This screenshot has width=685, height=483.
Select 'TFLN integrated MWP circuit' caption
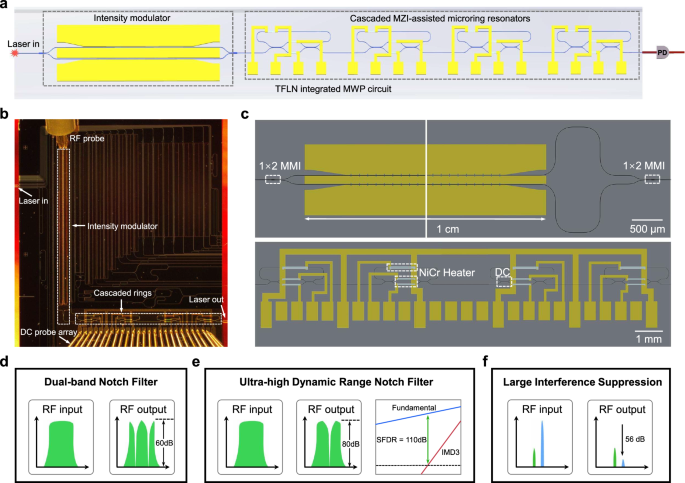(333, 89)
